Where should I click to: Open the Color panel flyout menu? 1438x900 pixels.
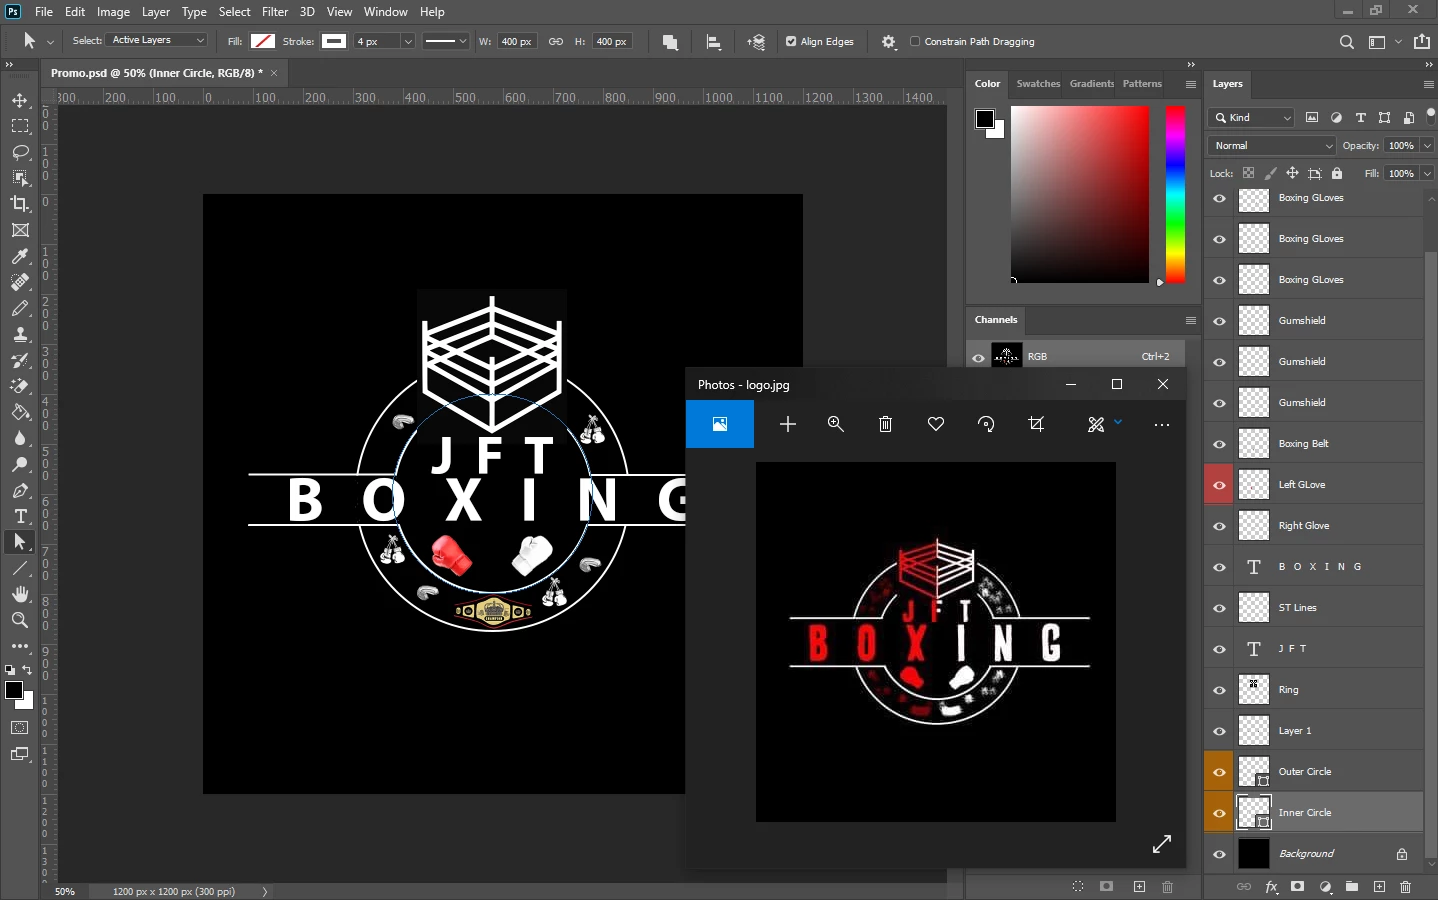[x=1191, y=84]
